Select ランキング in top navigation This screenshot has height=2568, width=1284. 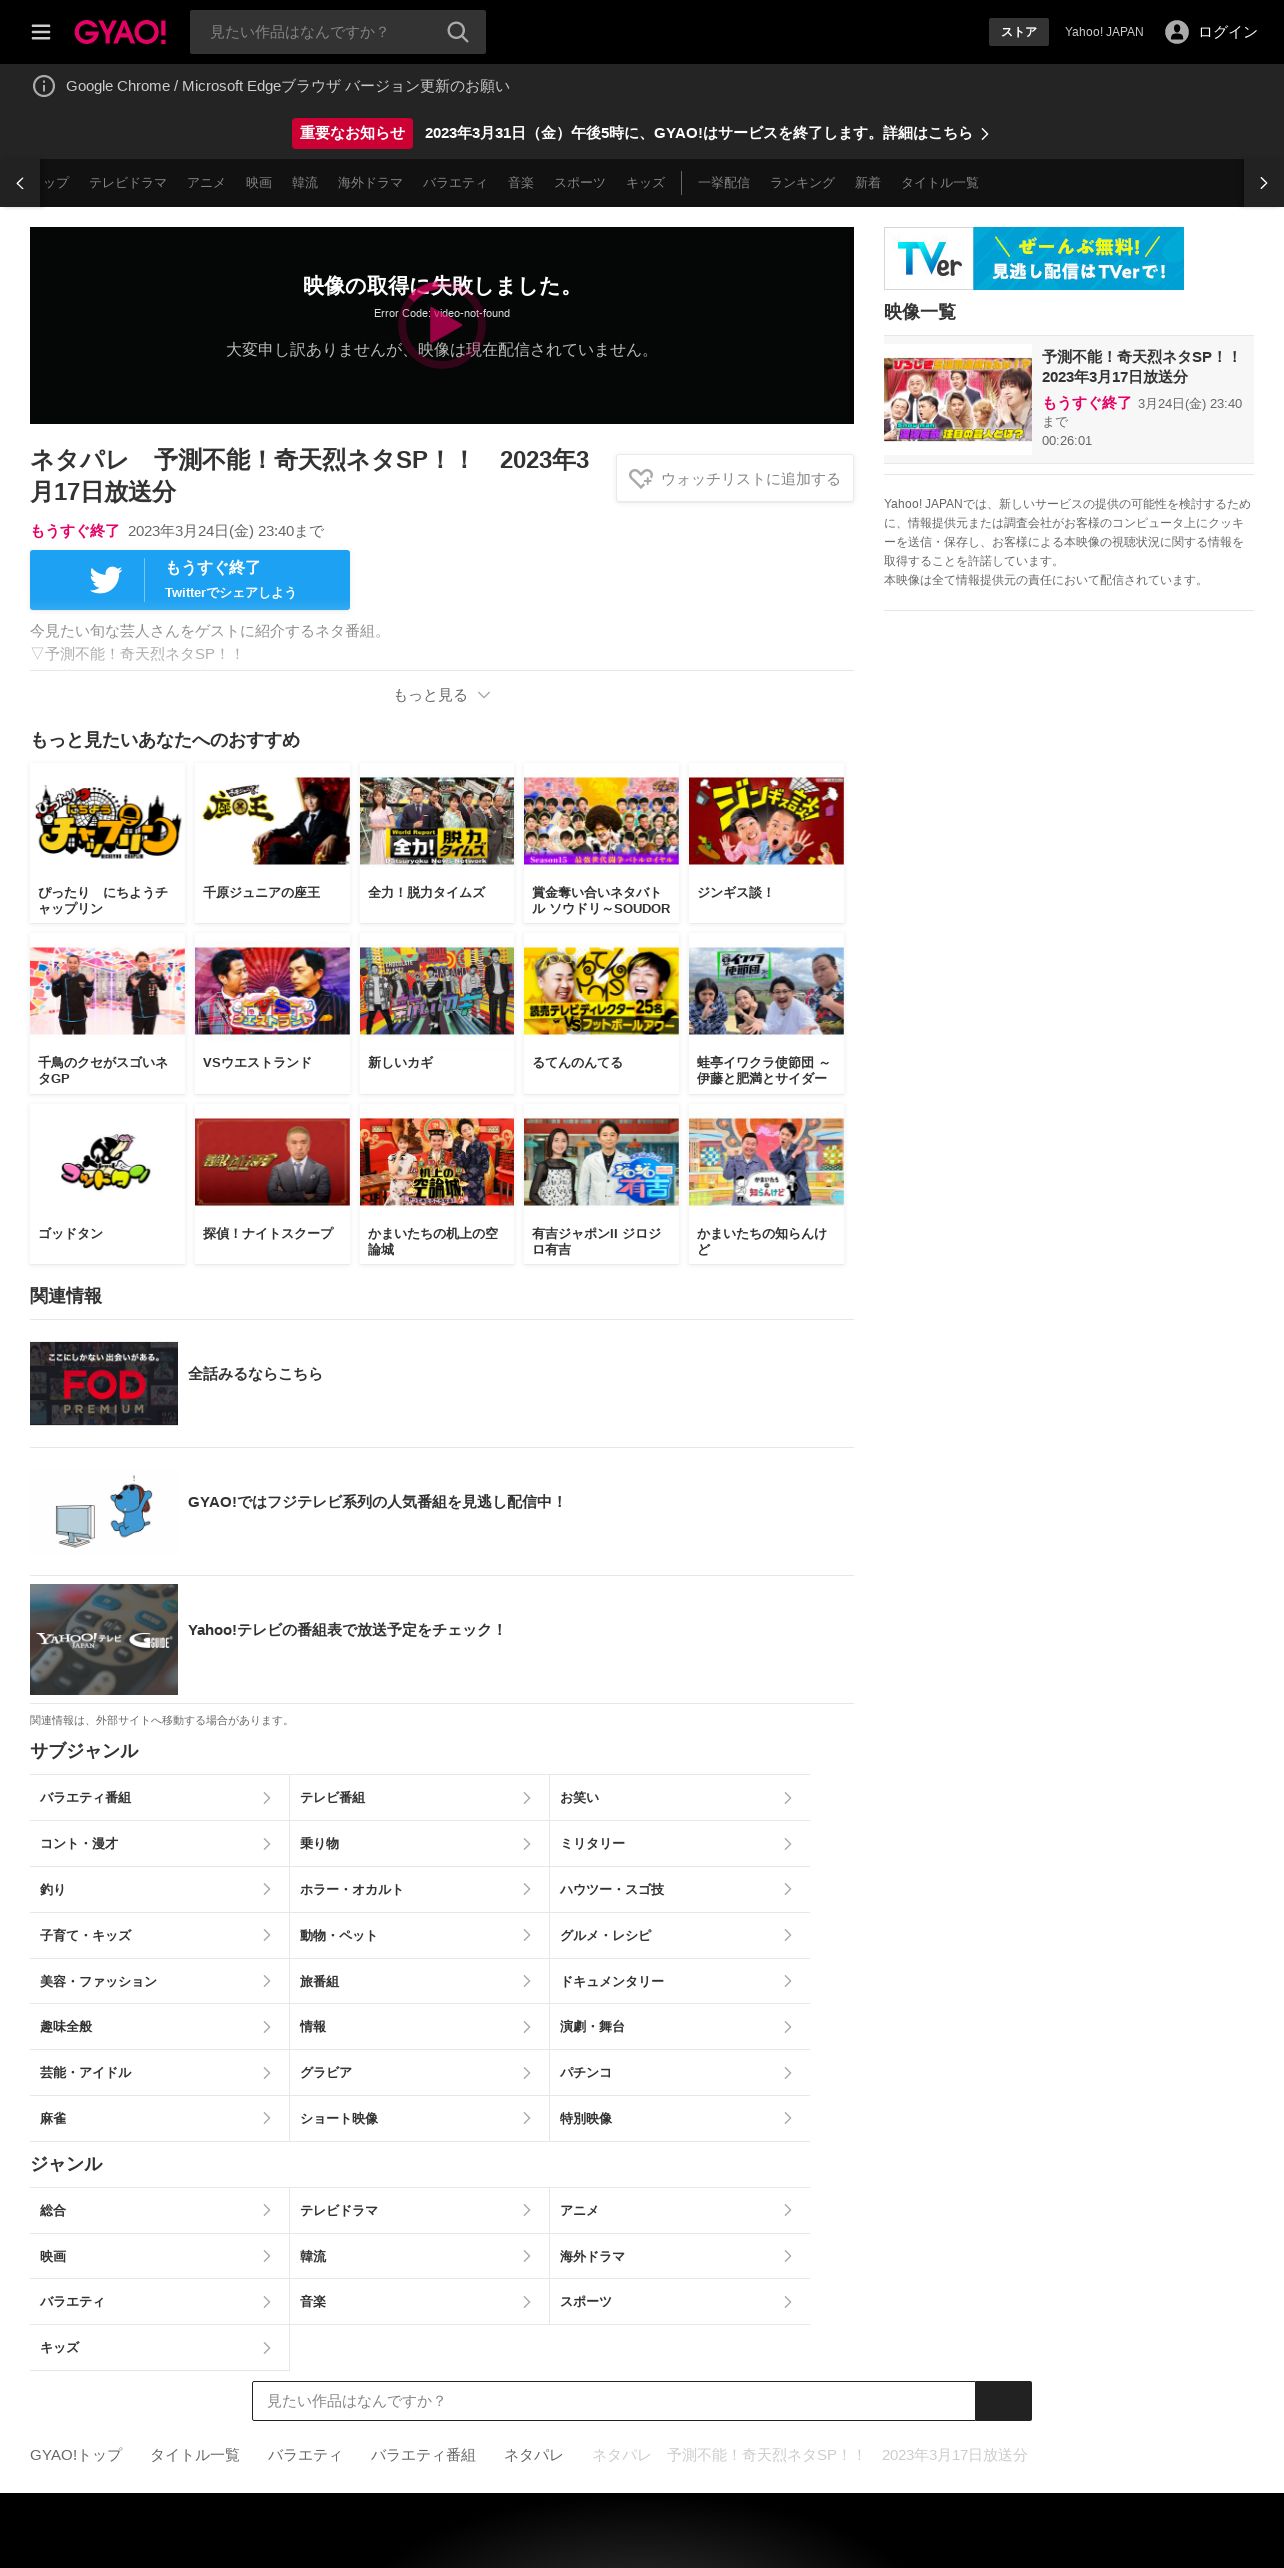pos(802,183)
